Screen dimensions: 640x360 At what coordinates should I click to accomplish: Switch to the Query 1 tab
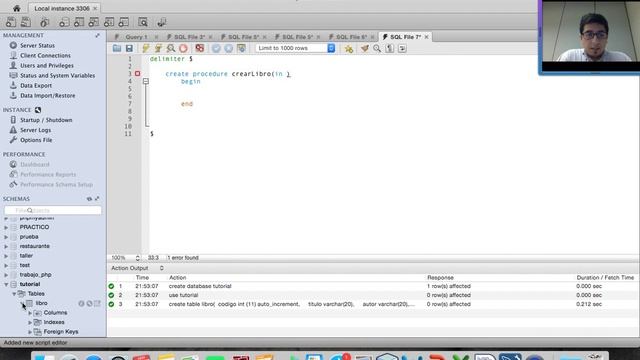click(136, 37)
